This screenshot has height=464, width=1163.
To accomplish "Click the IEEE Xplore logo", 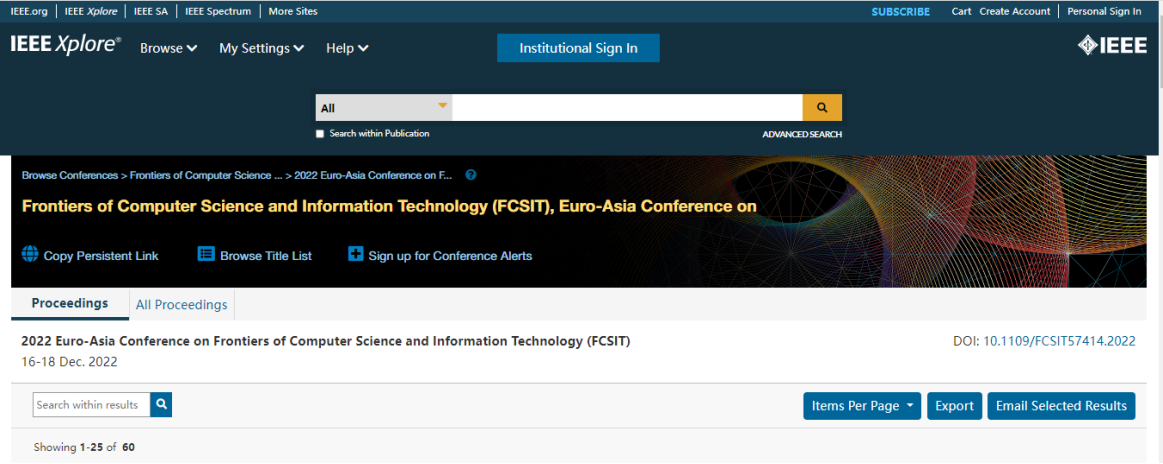I will pos(65,45).
